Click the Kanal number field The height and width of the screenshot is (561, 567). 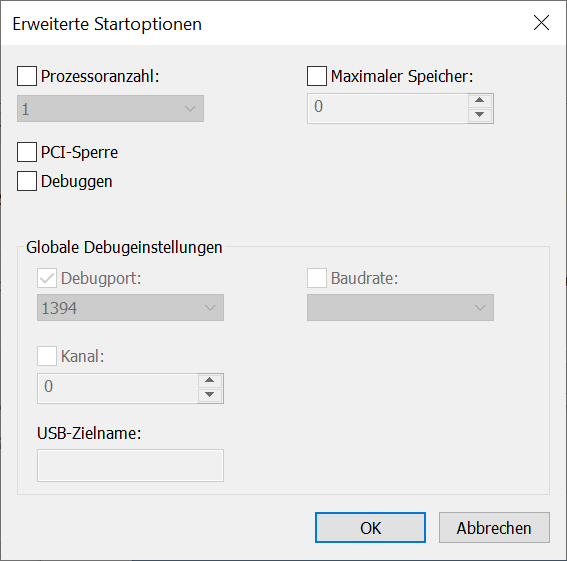(x=118, y=388)
